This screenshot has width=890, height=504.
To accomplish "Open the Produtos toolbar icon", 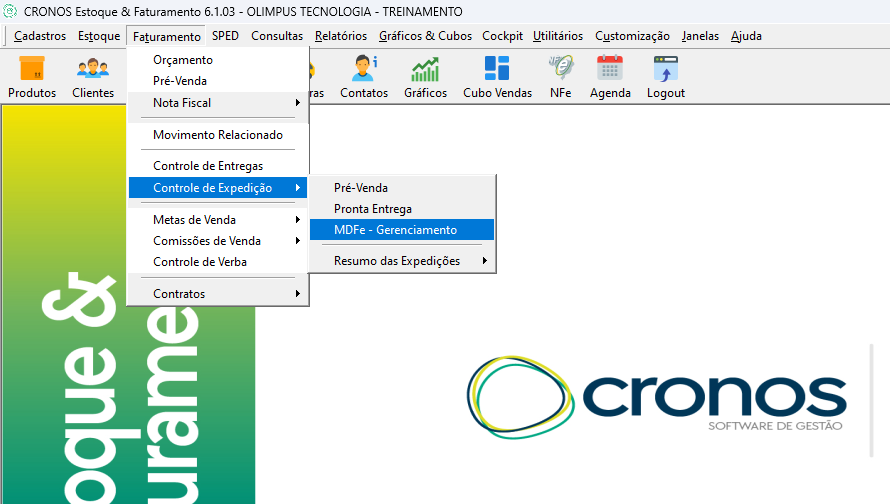I will point(32,77).
